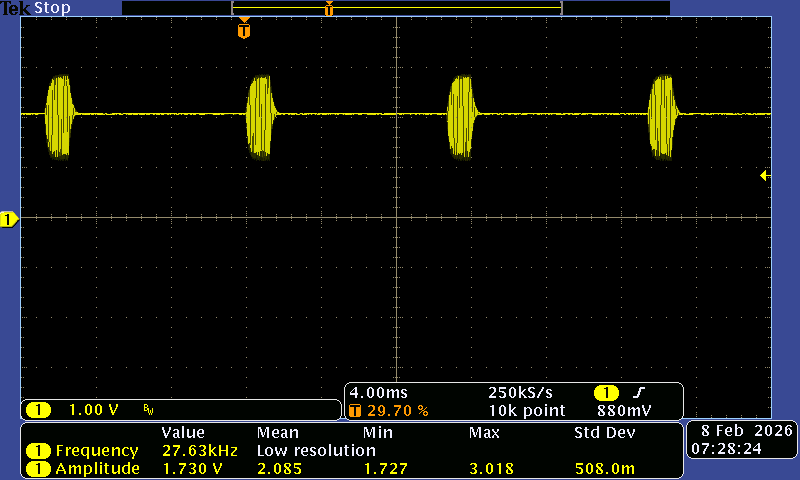Open the 10k point record length readout
Viewport: 800px width, 480px height.
pos(526,411)
